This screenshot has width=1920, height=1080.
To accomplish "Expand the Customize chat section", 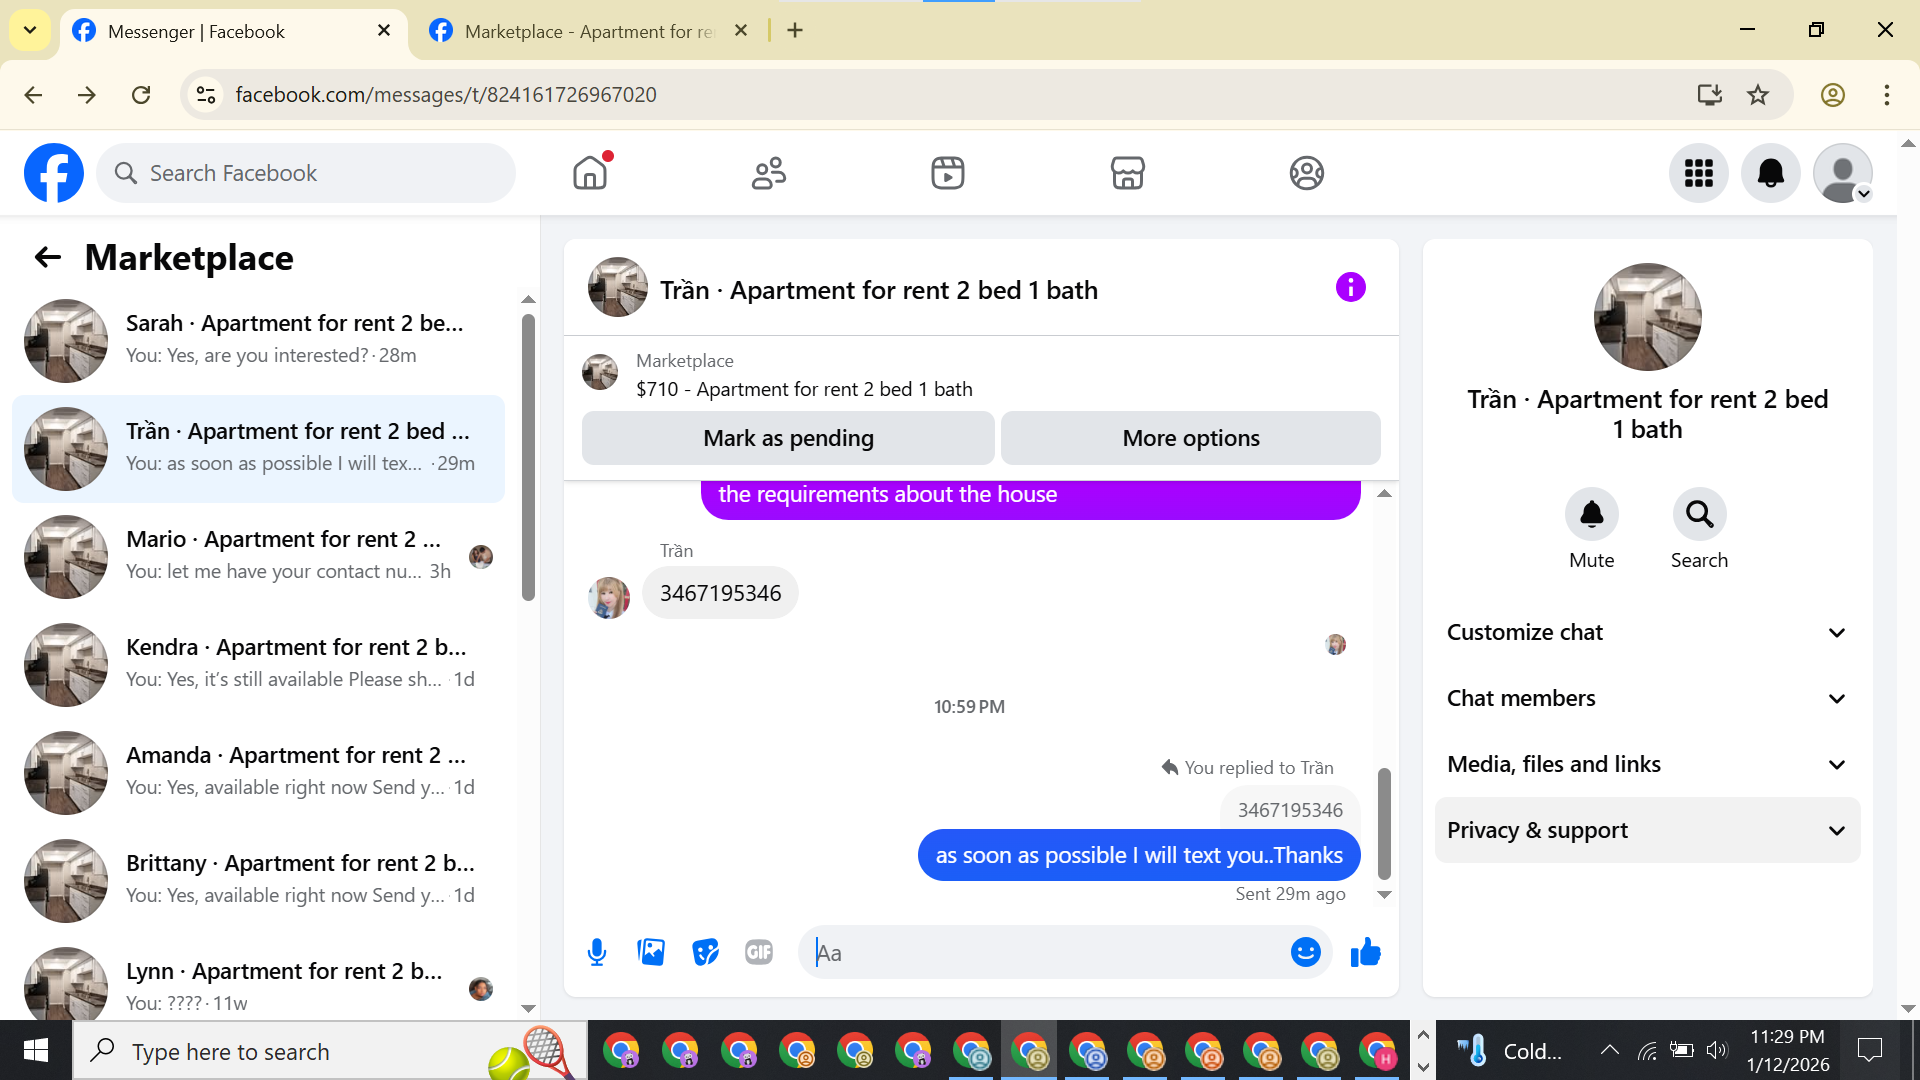I will coord(1647,632).
